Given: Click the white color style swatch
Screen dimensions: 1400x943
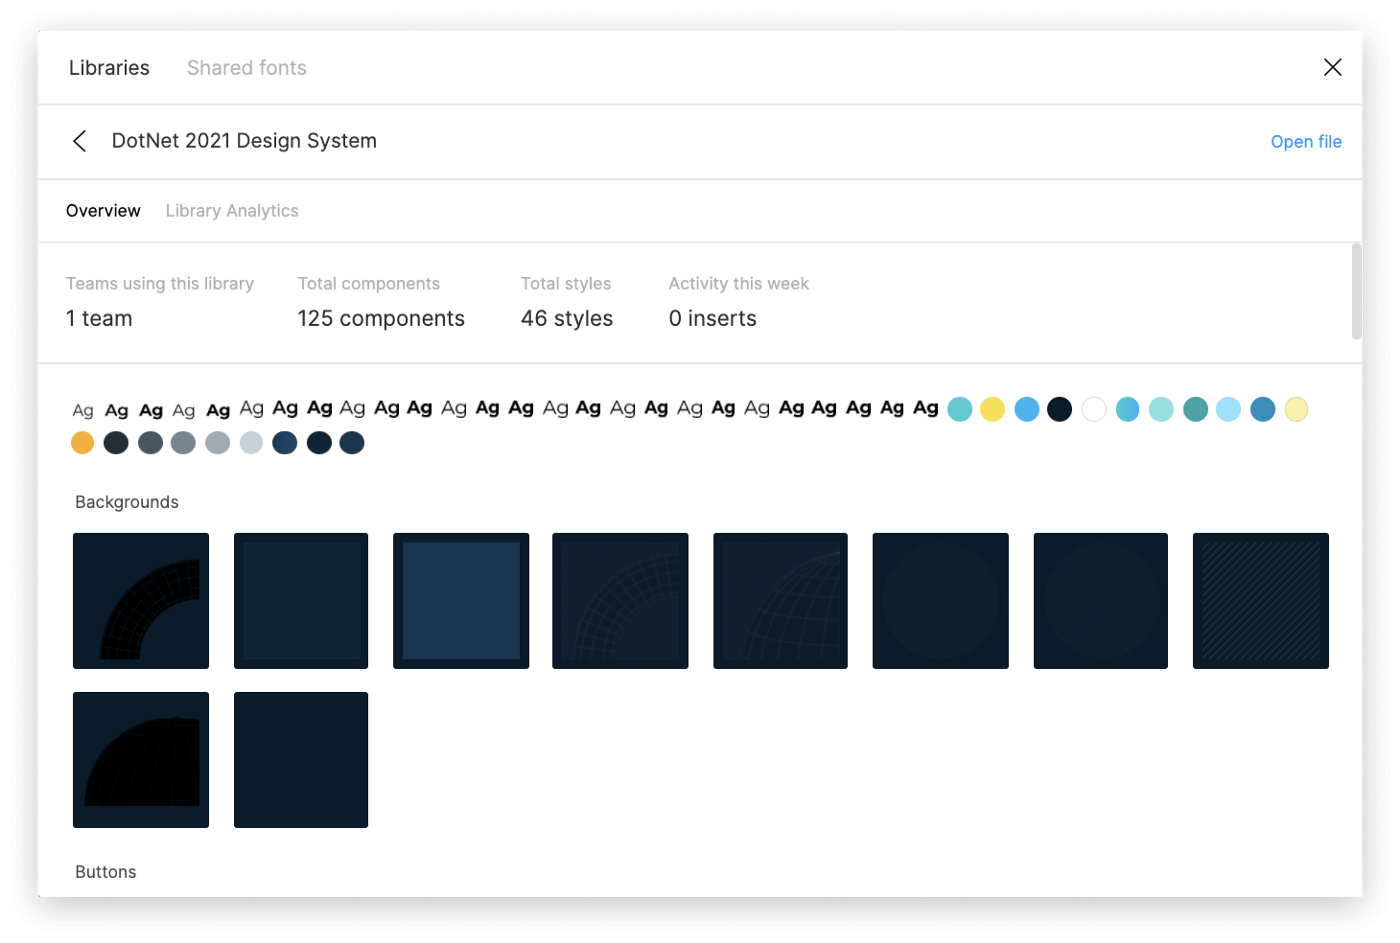Looking at the screenshot, I should pyautogui.click(x=1094, y=409).
